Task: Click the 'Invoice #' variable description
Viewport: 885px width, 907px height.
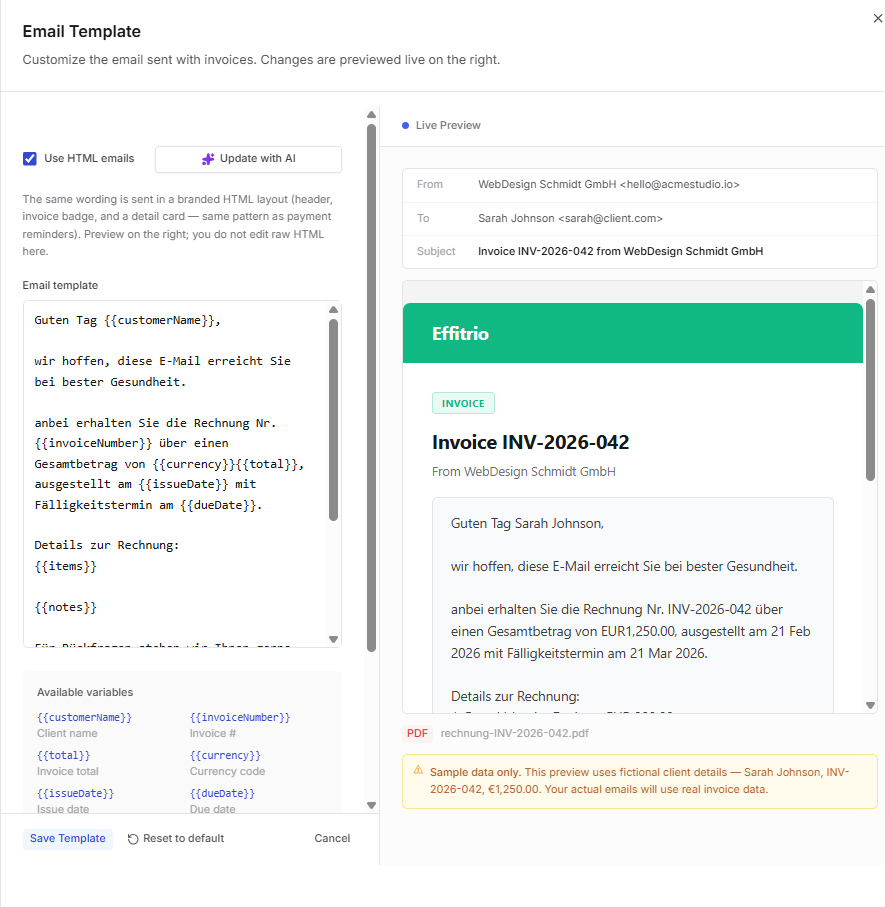Action: click(213, 733)
